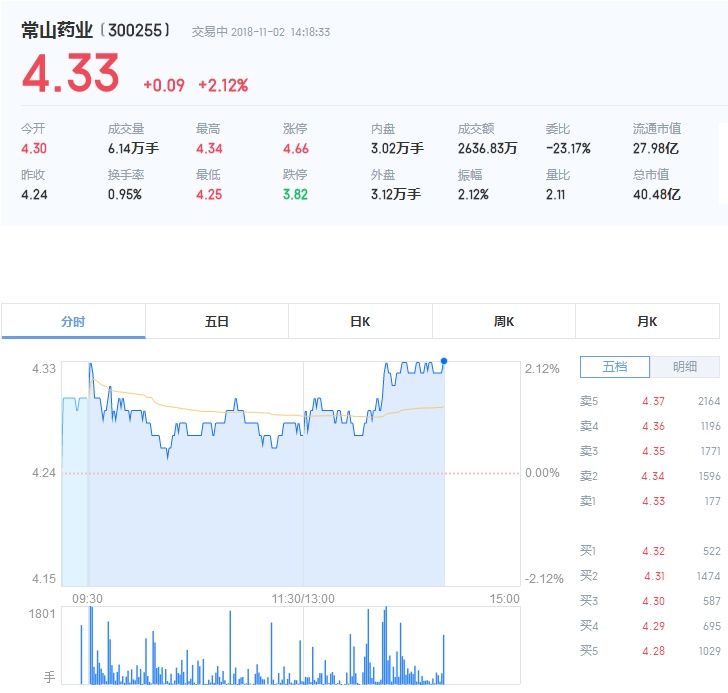This screenshot has width=728, height=693.
Task: Click the 委比 value -23.17%
Action: 568,149
